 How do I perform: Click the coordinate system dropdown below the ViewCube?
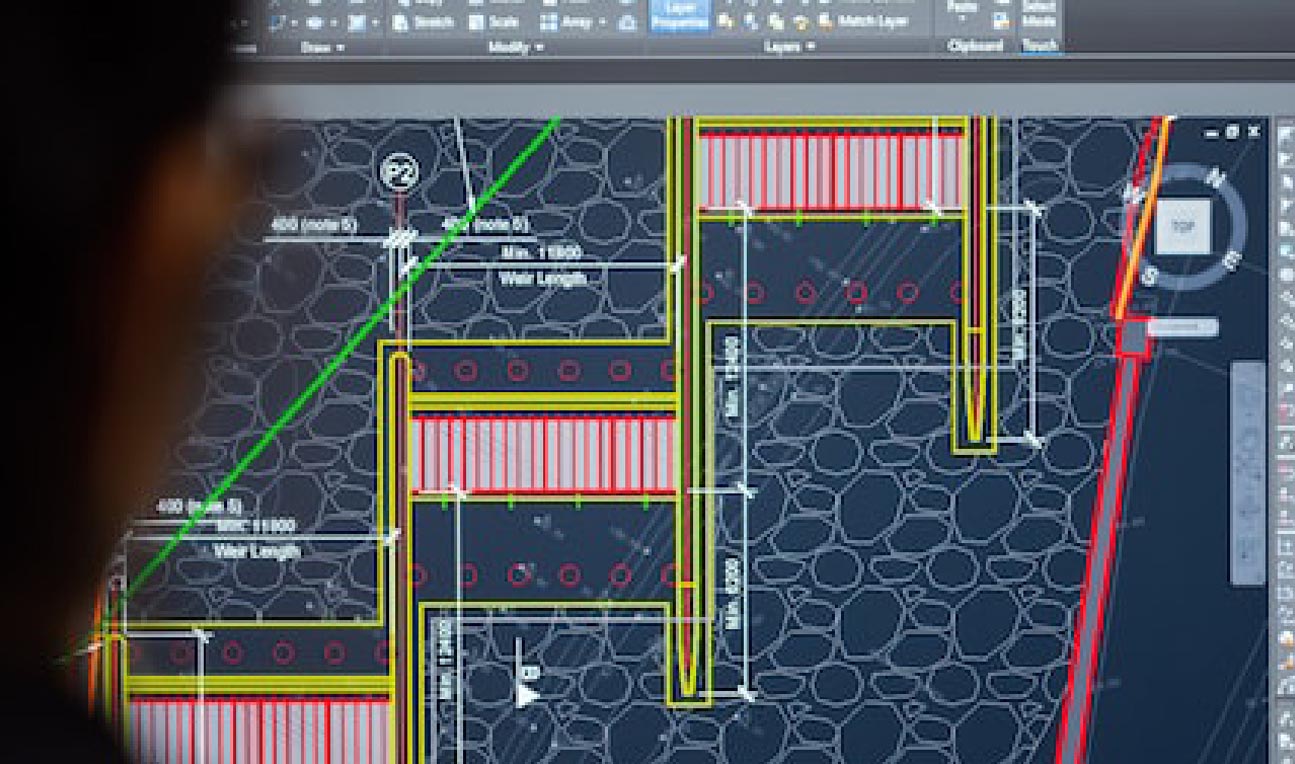tap(1181, 328)
